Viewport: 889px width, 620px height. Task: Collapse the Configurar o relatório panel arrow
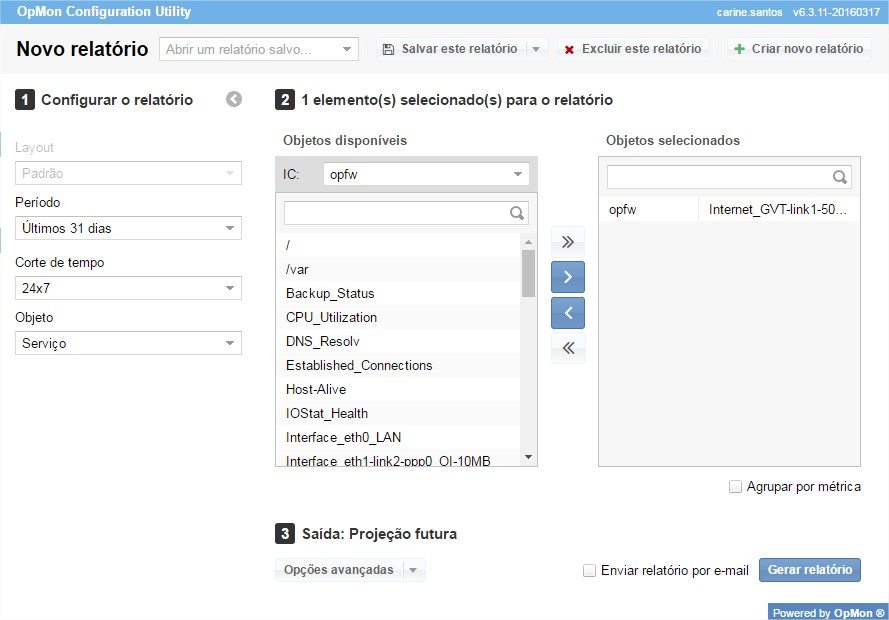pyautogui.click(x=234, y=99)
